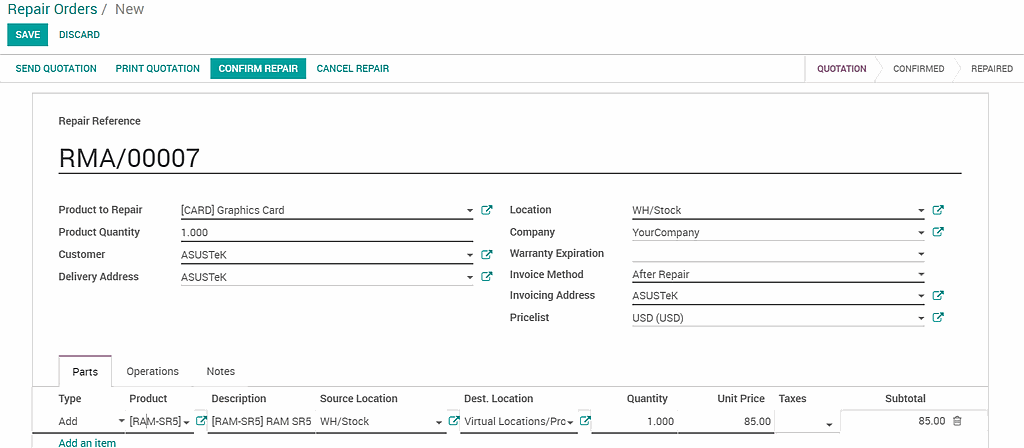Open external link for Company field
Screen dimensions: 1024x448
coord(938,233)
